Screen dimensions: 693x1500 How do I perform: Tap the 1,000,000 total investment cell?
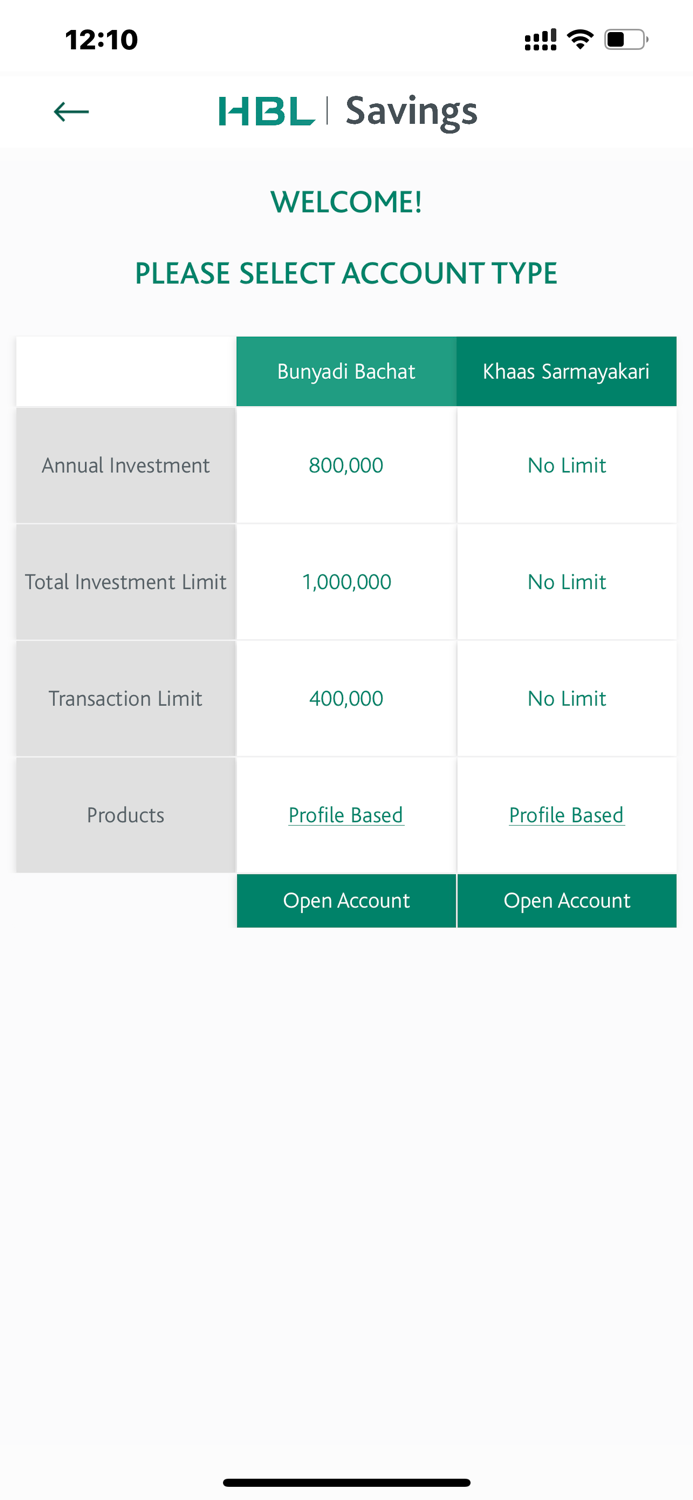click(x=346, y=582)
